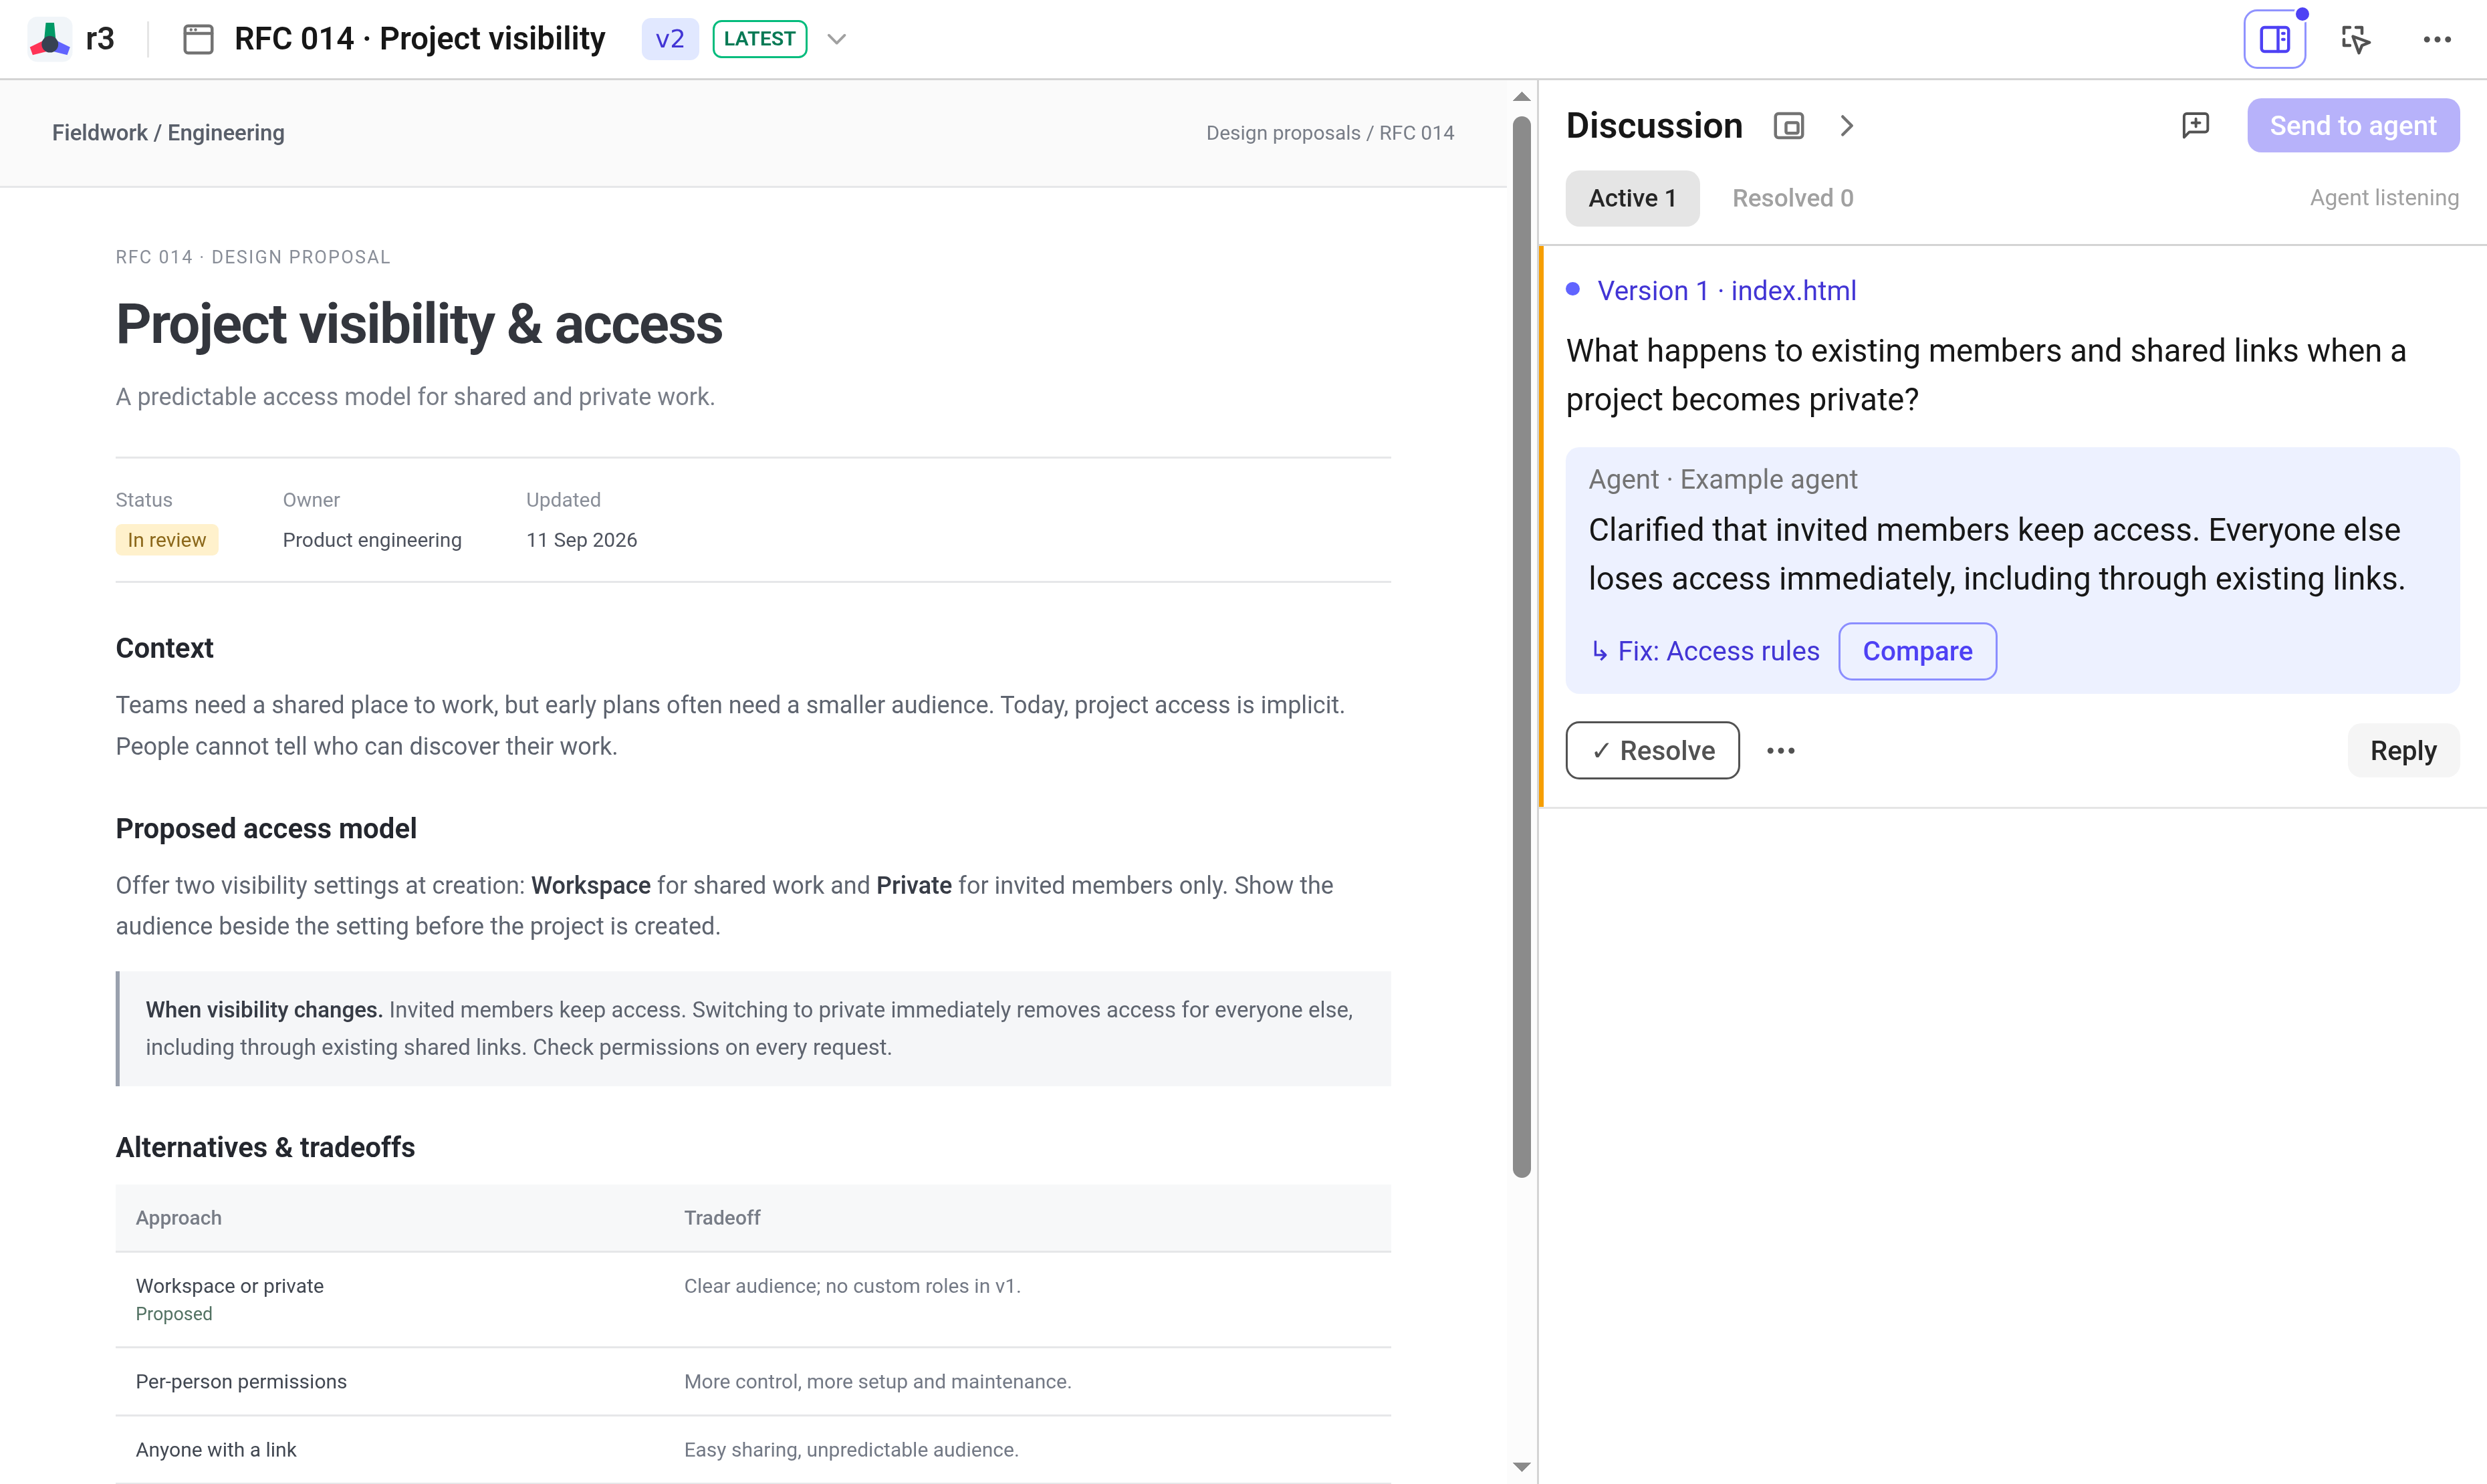Click the Fieldwork / Engineering breadcrumb
The image size is (2487, 1484).
click(x=168, y=133)
